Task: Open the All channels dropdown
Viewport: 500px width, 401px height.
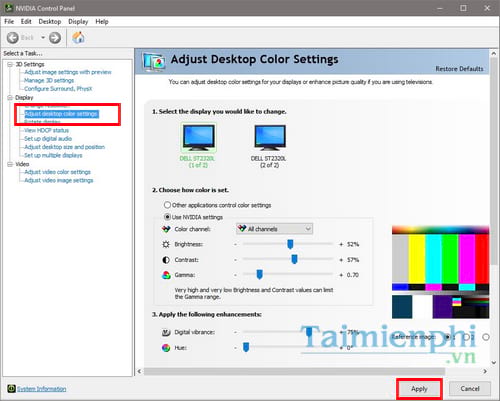Action: pyautogui.click(x=274, y=229)
